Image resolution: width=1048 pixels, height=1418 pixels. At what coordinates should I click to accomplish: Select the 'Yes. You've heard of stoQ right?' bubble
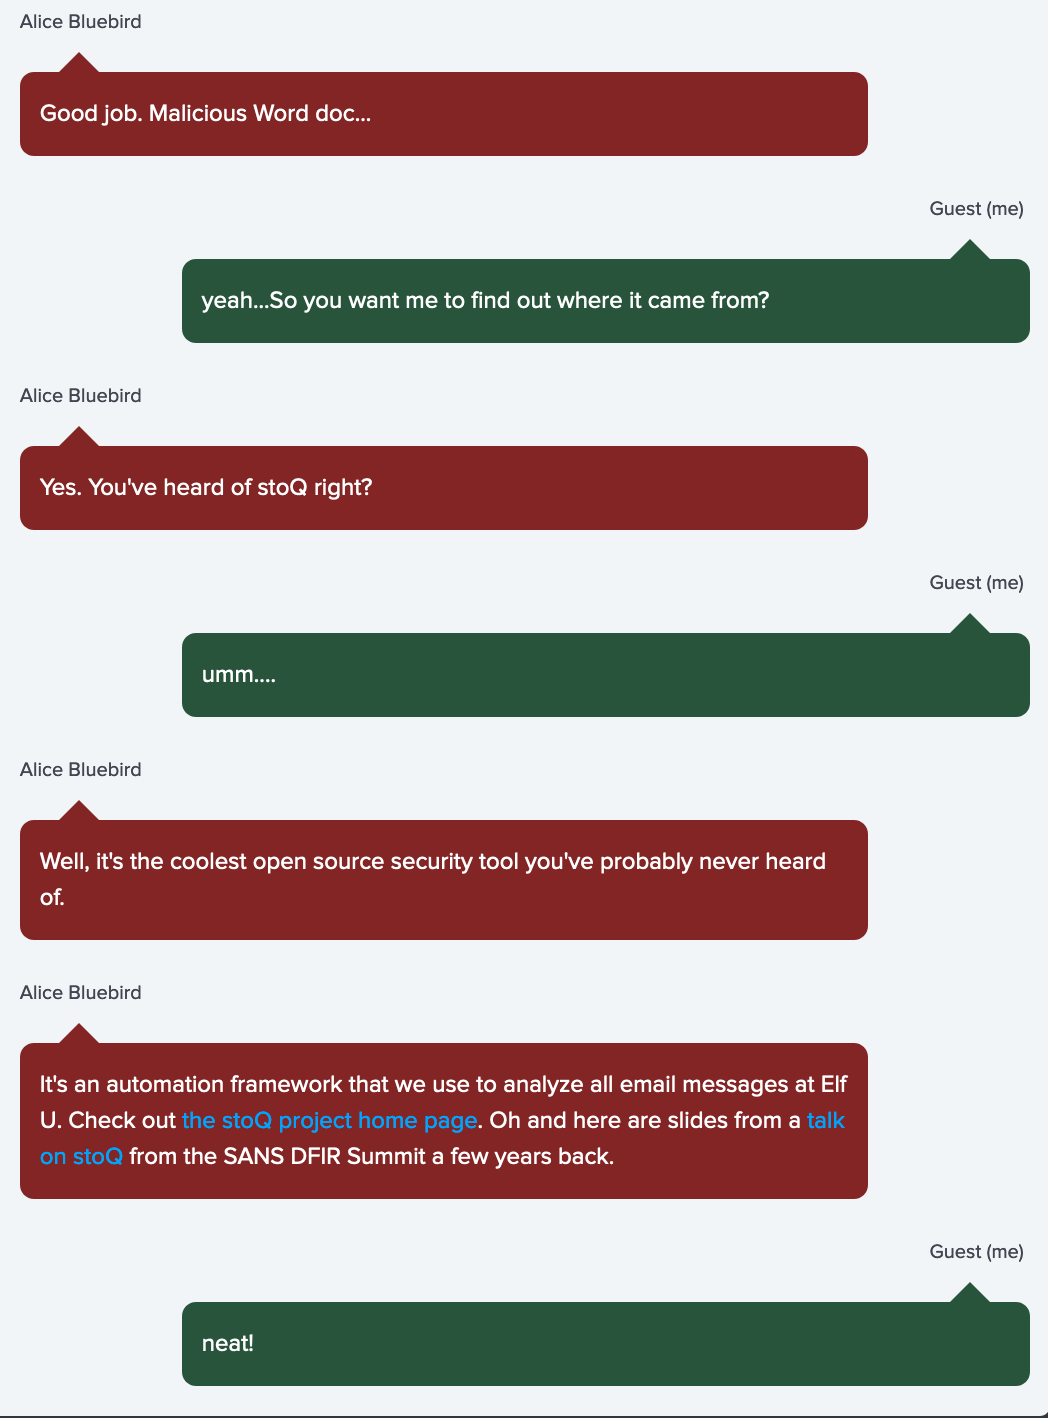pyautogui.click(x=444, y=488)
